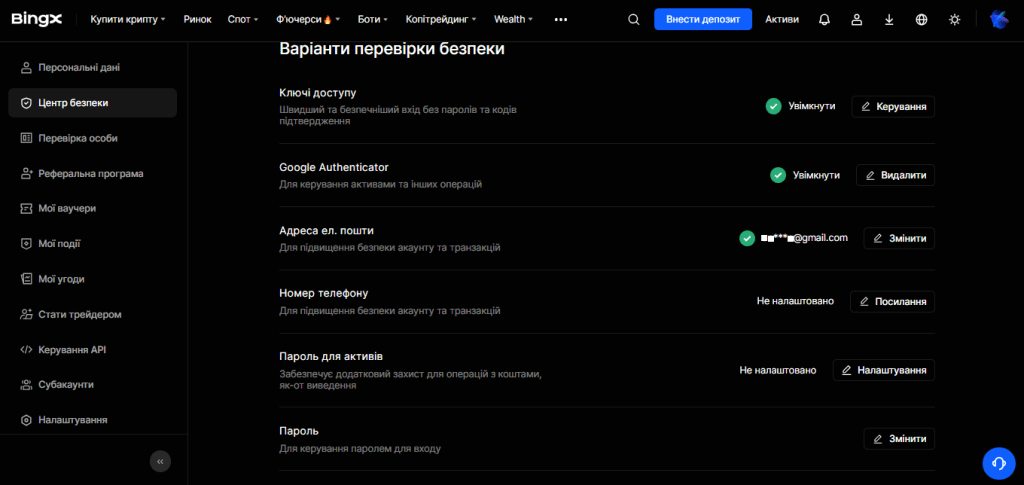The height and width of the screenshot is (485, 1024).
Task: Click green check next to Ключі доступу status
Action: coord(773,106)
